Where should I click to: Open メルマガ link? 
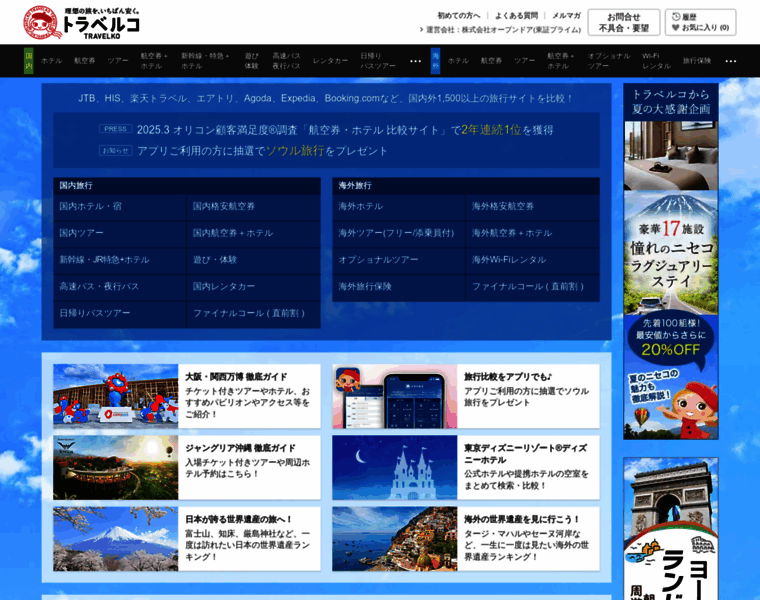(x=566, y=16)
